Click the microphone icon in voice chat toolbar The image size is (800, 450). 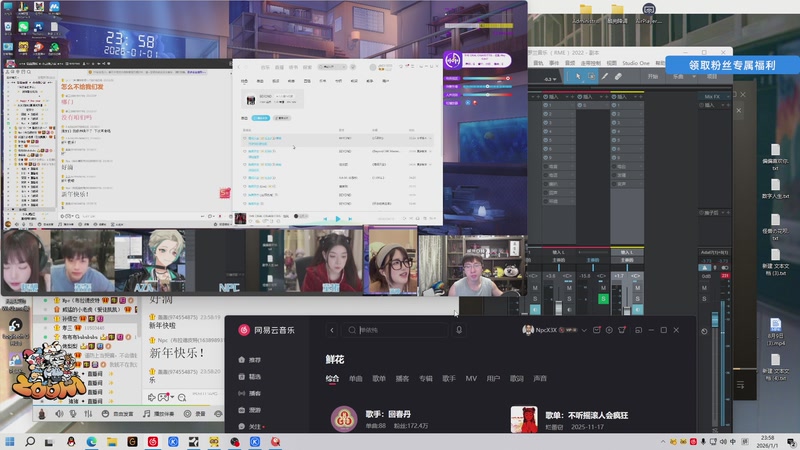coord(73,414)
